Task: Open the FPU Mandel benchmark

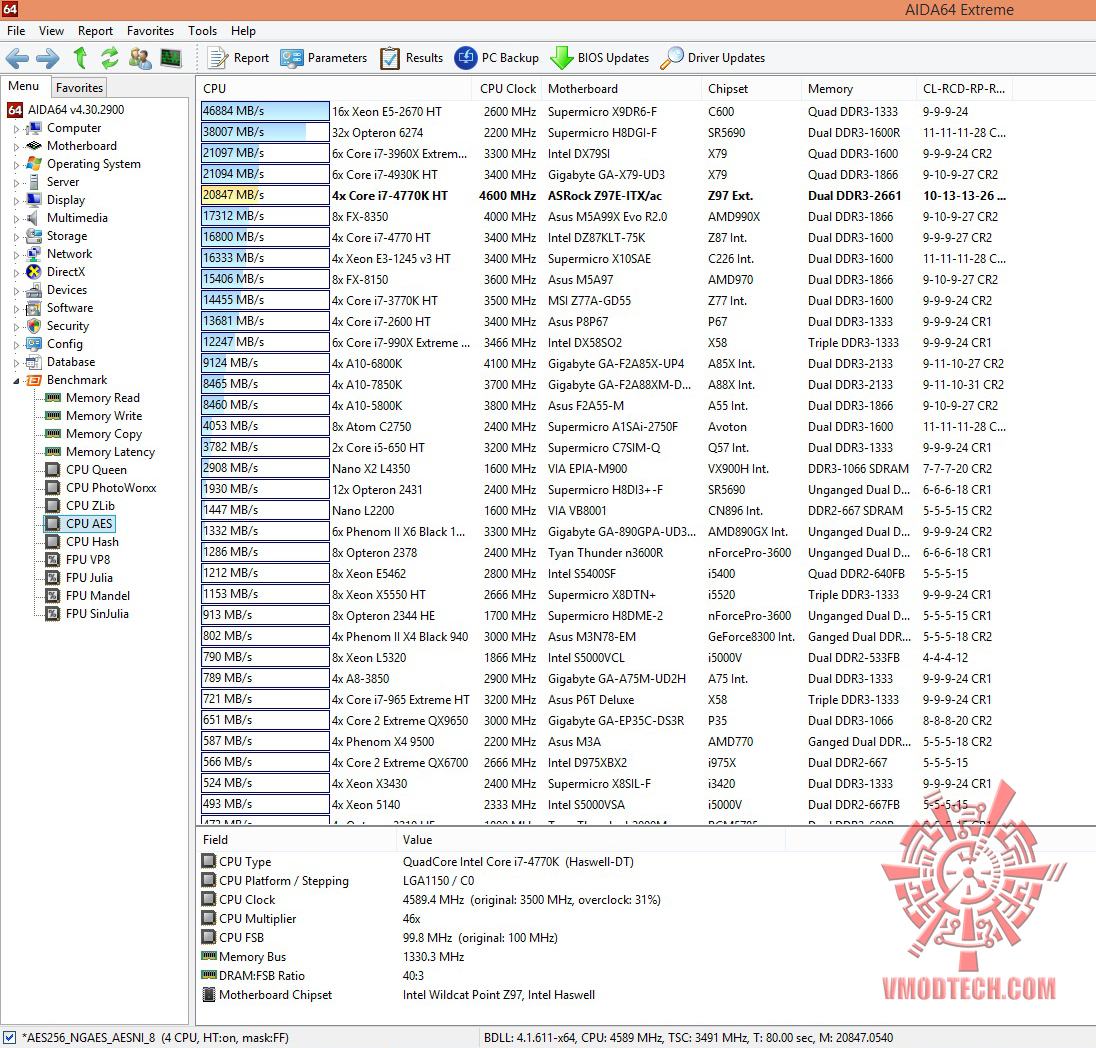Action: tap(87, 596)
